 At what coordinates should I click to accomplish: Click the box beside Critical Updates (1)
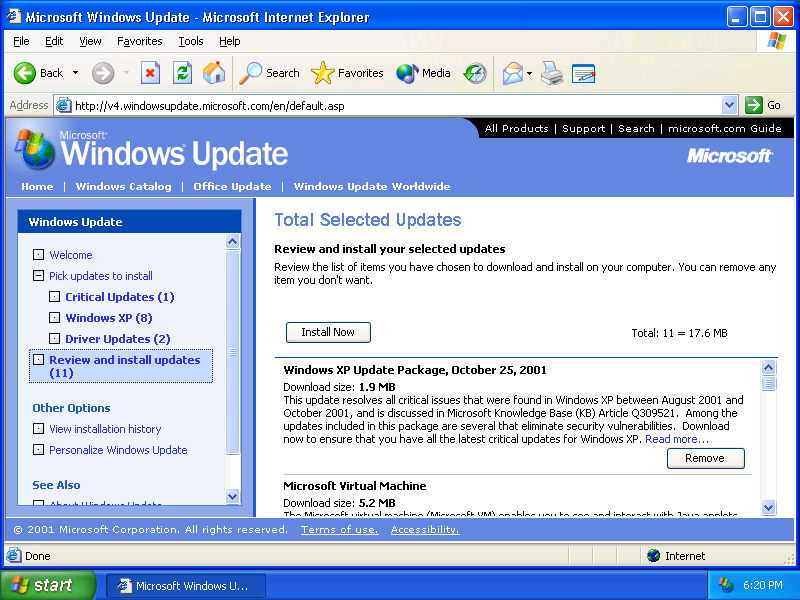pos(54,296)
